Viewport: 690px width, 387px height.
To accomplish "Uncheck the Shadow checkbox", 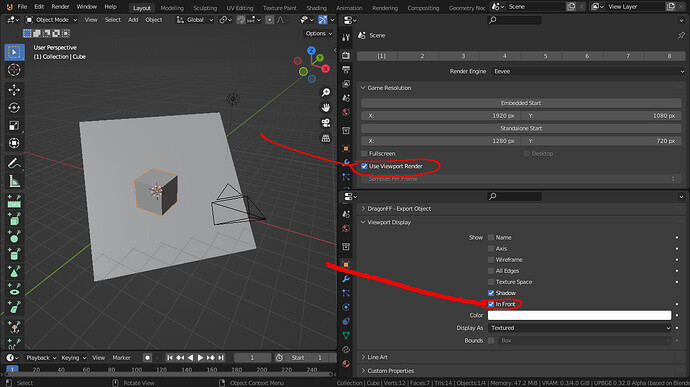I will [491, 293].
